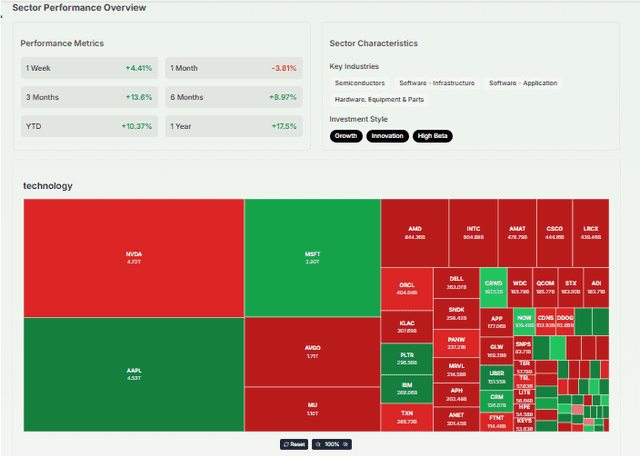Screen dimensions: 640x456
Task: Click the NOW tile
Action: [x=524, y=322]
